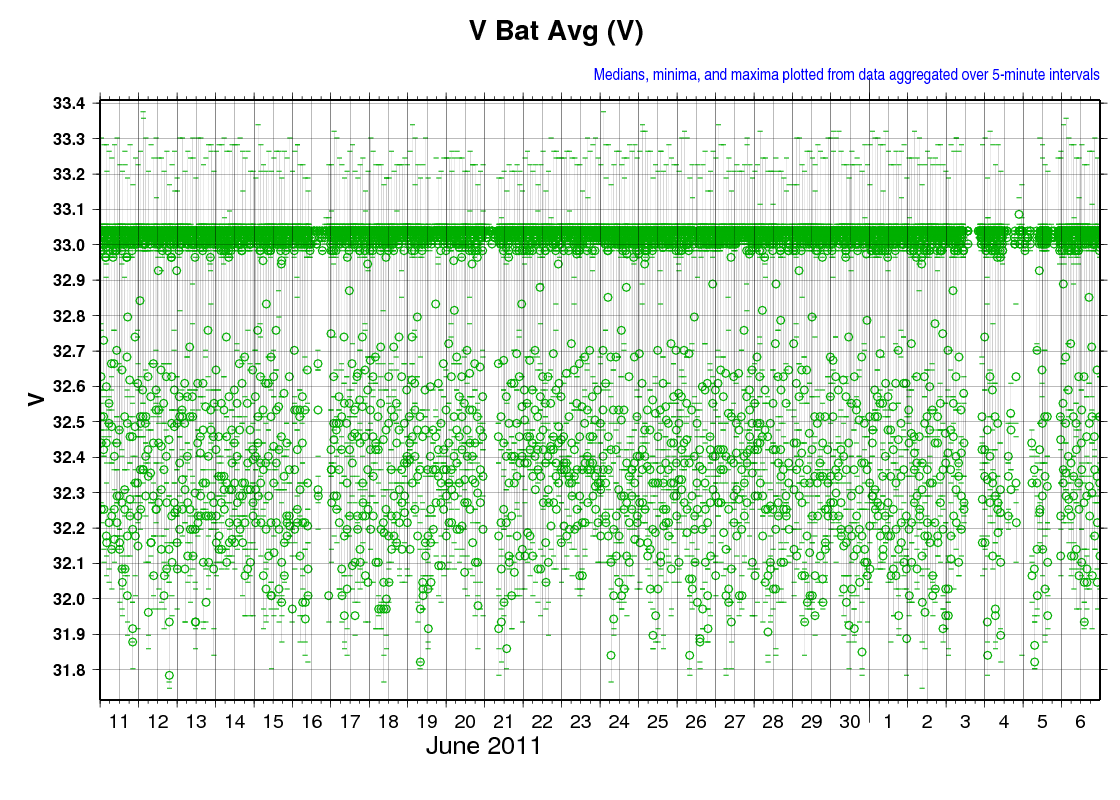Click the y-axis value 31.8
Image resolution: width=1120 pixels, height=800 pixels.
click(69, 670)
